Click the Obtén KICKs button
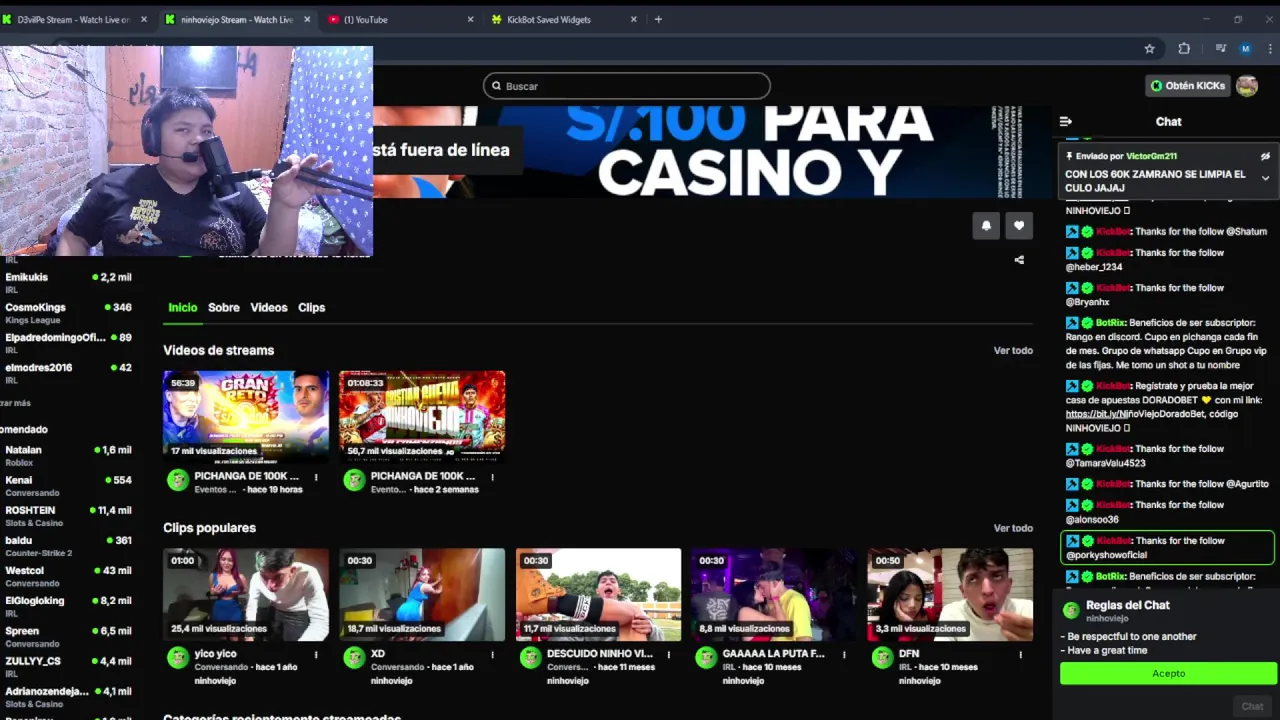1280x720 pixels. click(1187, 86)
